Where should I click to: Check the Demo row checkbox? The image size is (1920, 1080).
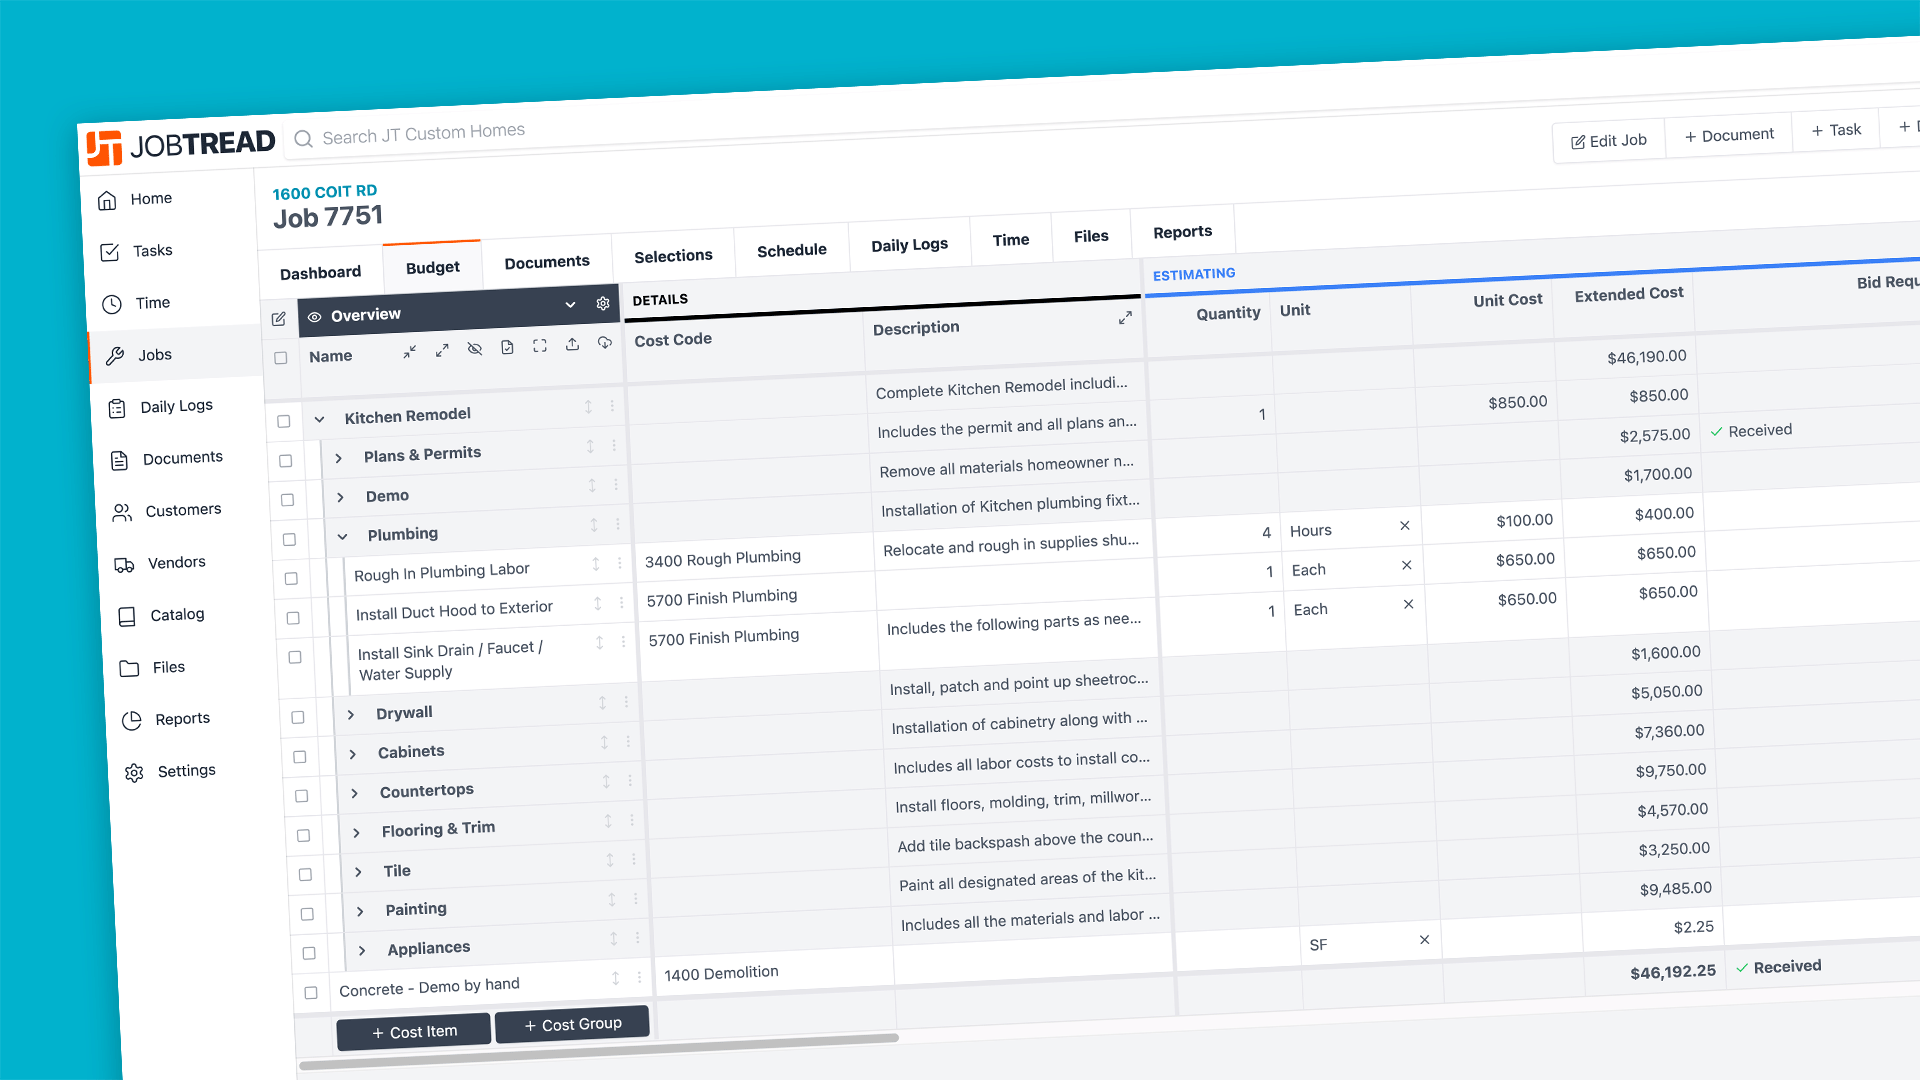tap(288, 500)
